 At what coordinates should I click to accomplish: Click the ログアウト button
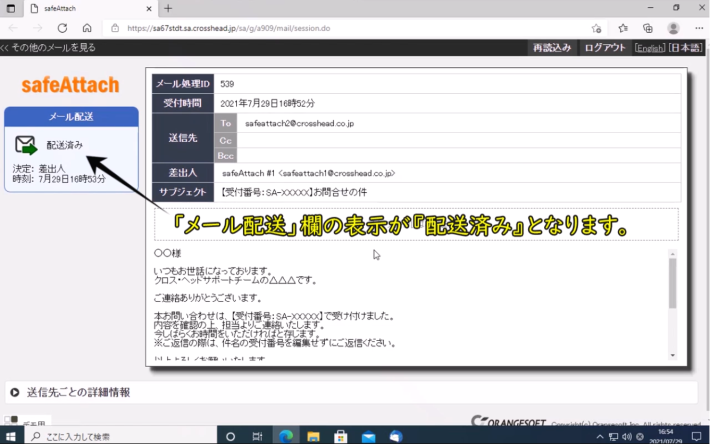(605, 48)
